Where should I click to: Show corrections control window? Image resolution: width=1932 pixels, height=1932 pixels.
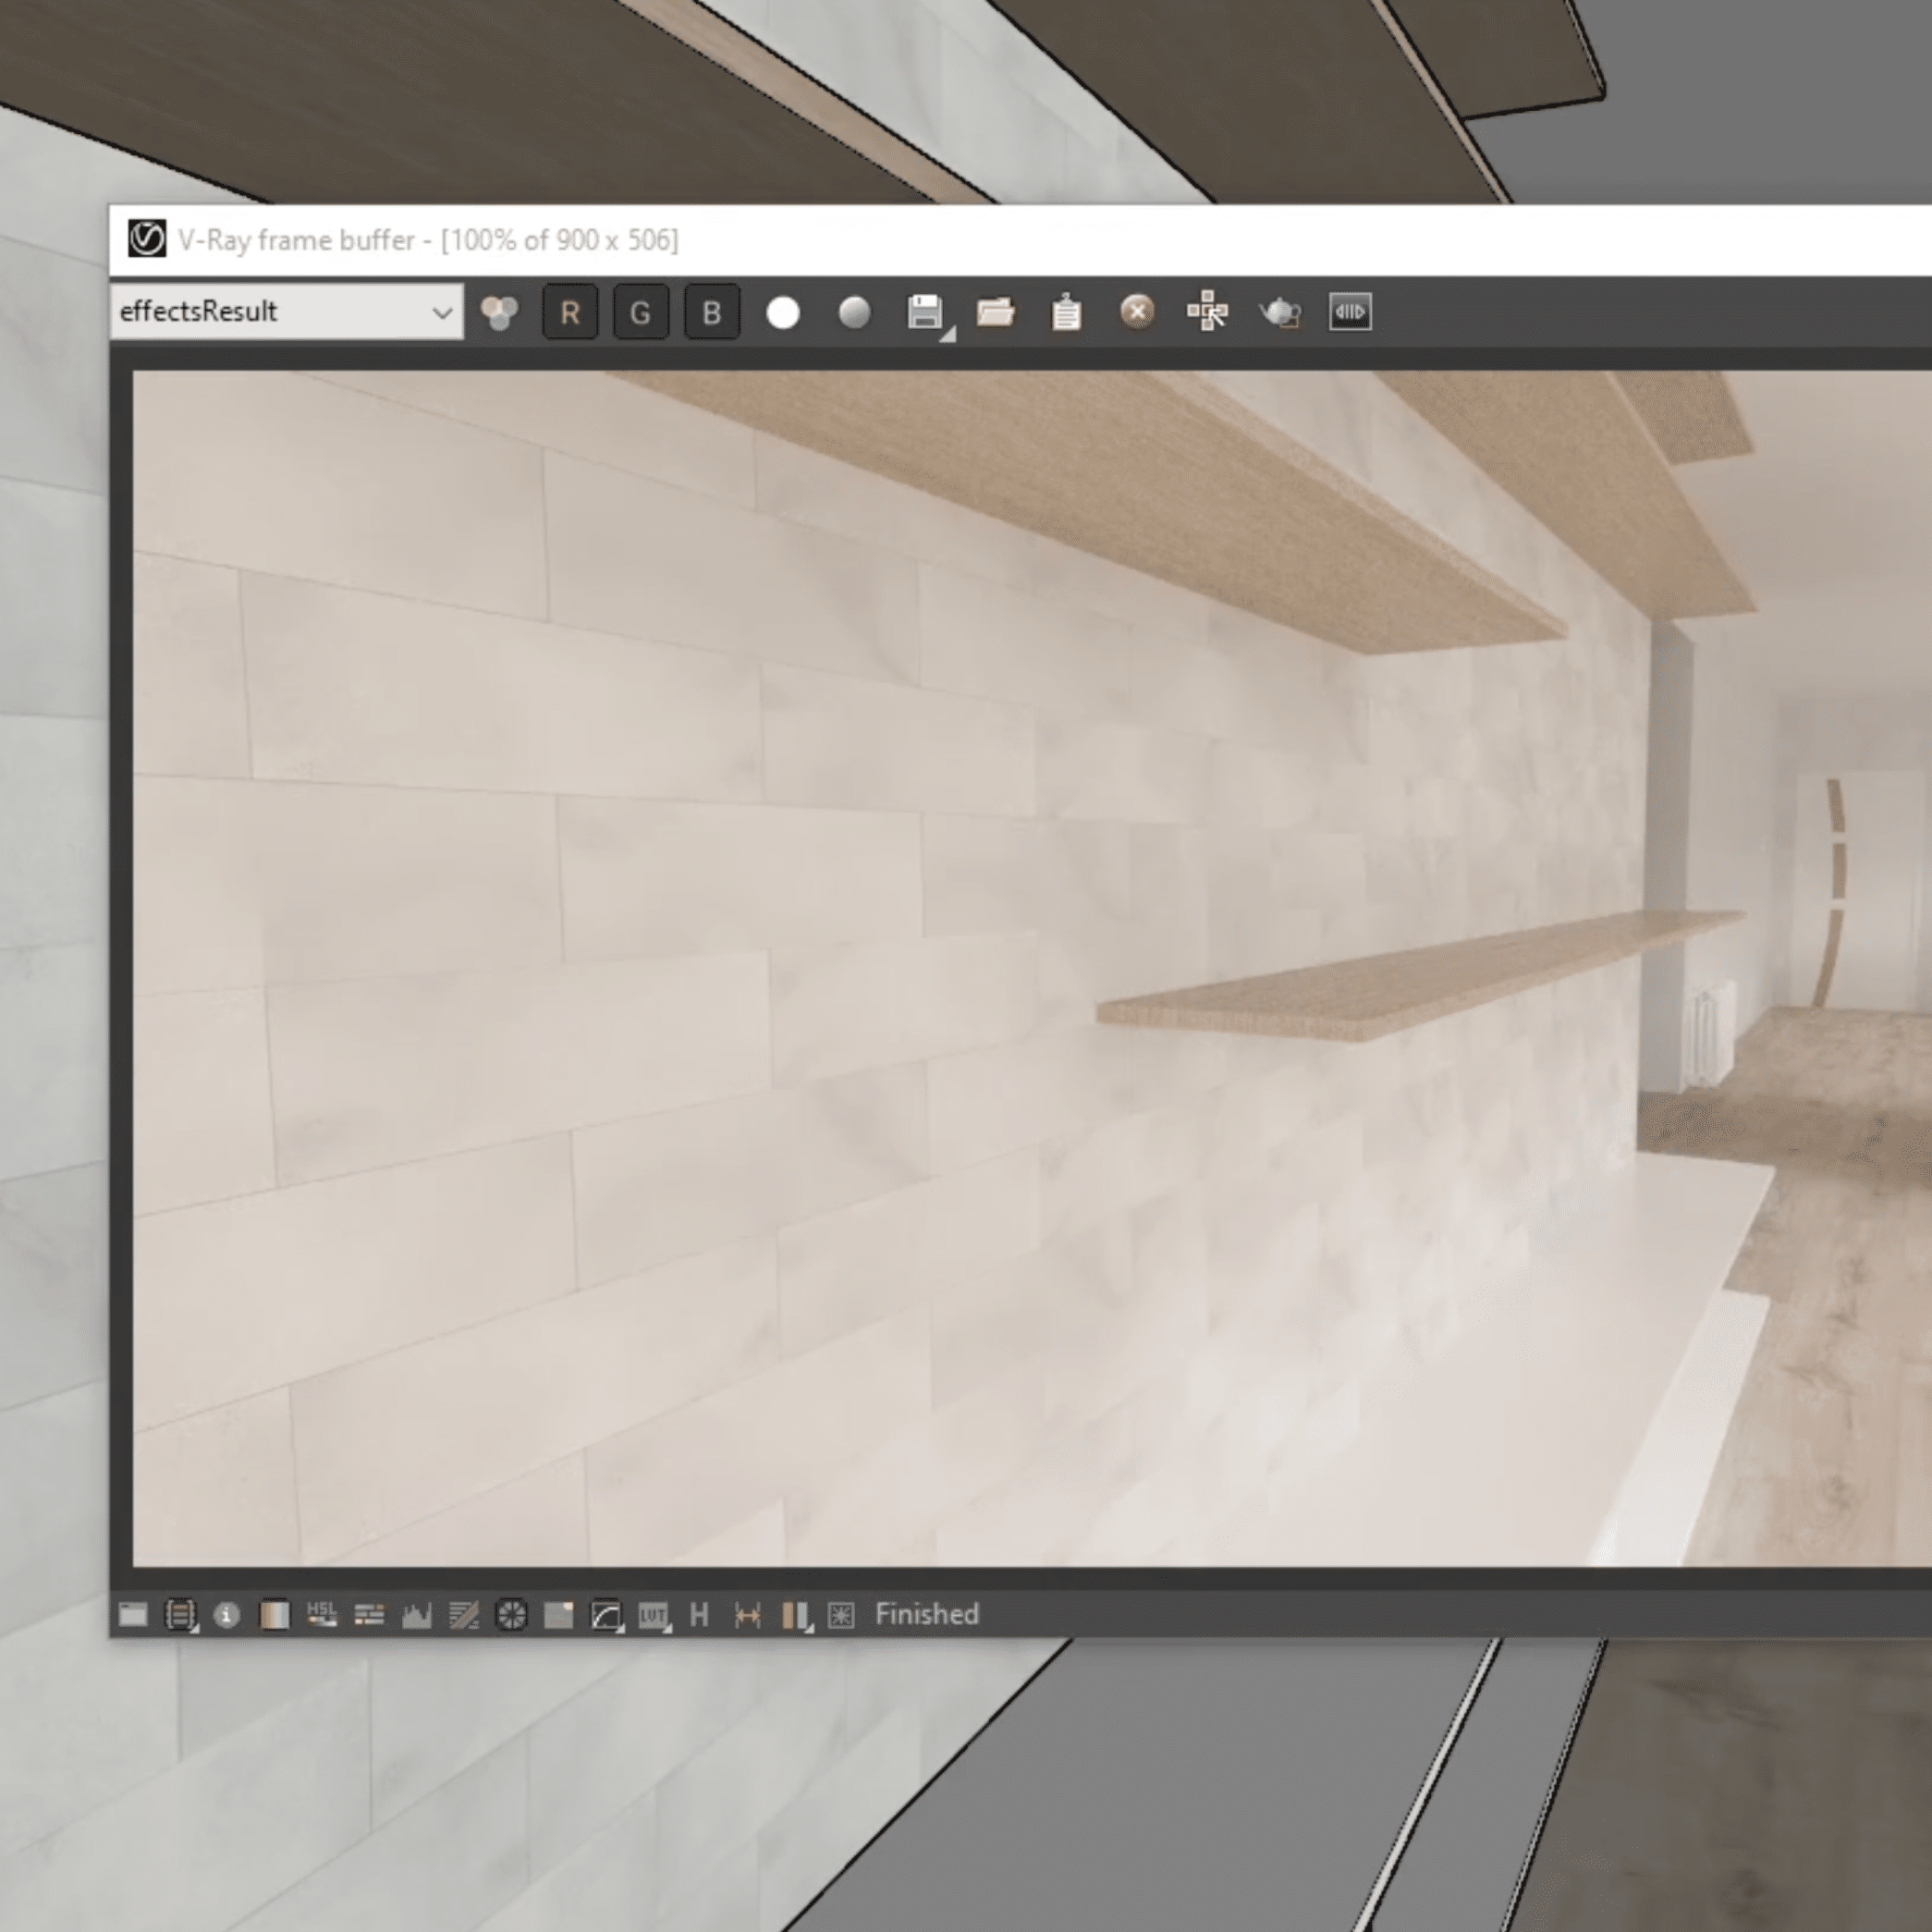133,1615
